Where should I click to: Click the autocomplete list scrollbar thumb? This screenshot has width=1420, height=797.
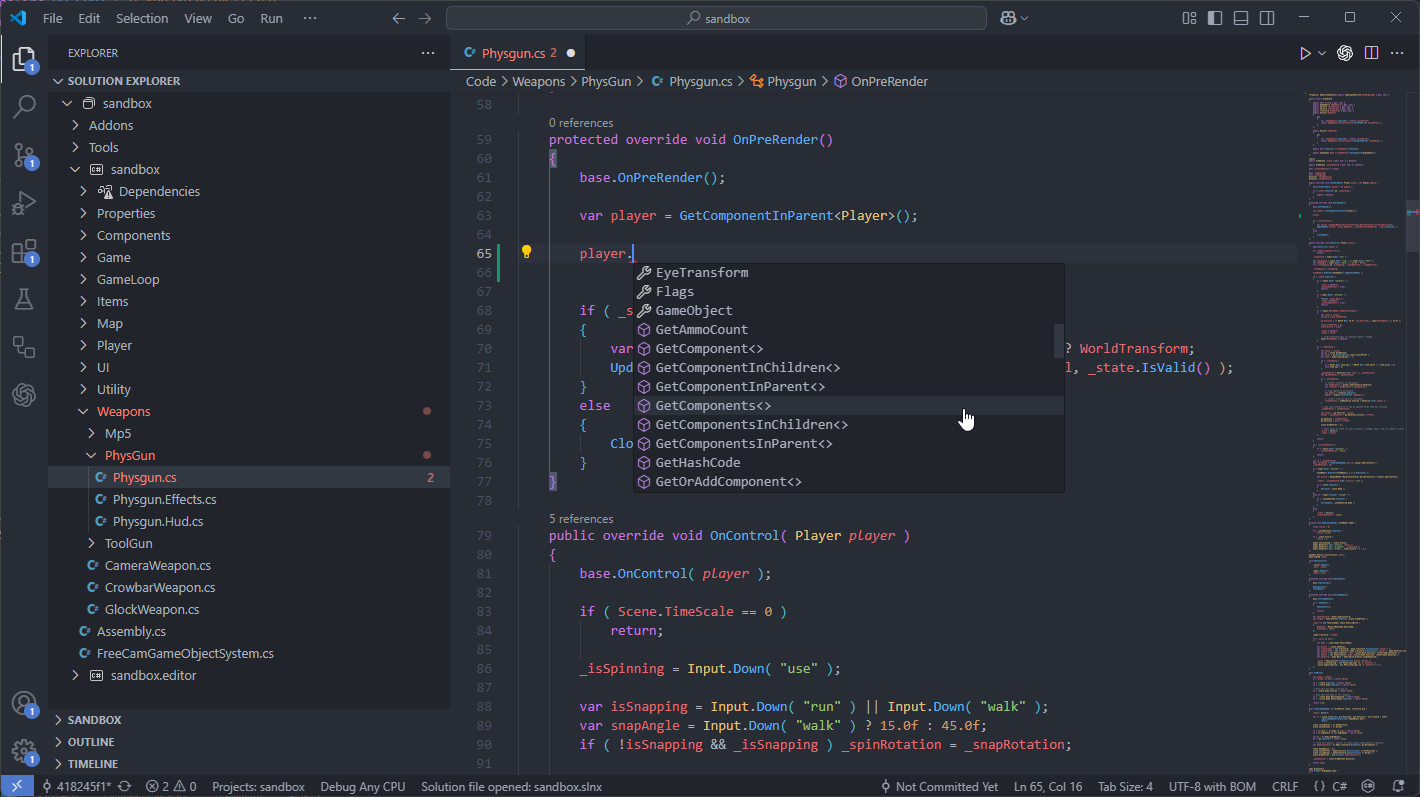[x=1058, y=341]
